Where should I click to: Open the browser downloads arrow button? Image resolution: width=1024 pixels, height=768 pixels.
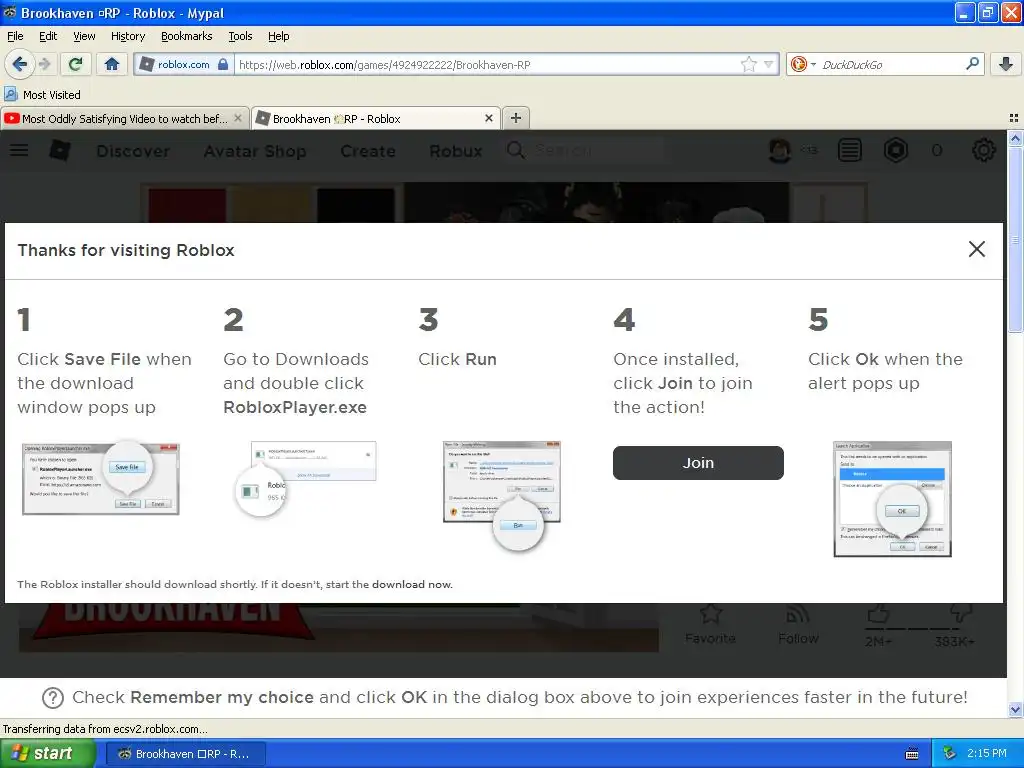pos(1006,64)
